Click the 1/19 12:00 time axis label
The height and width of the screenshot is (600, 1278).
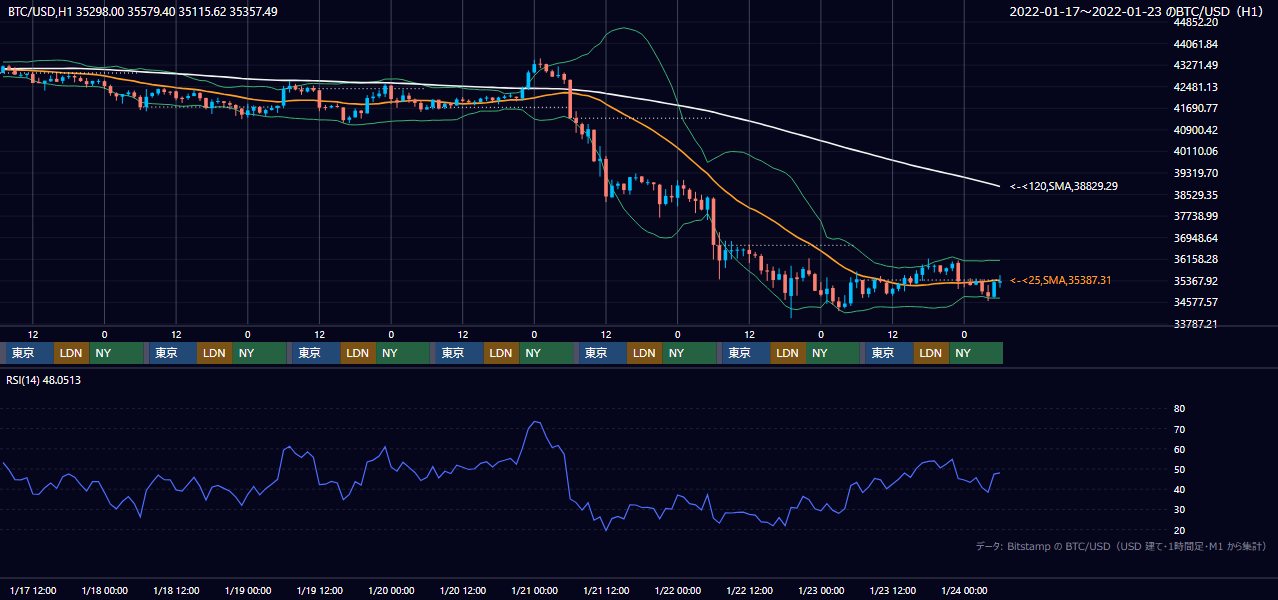click(320, 590)
